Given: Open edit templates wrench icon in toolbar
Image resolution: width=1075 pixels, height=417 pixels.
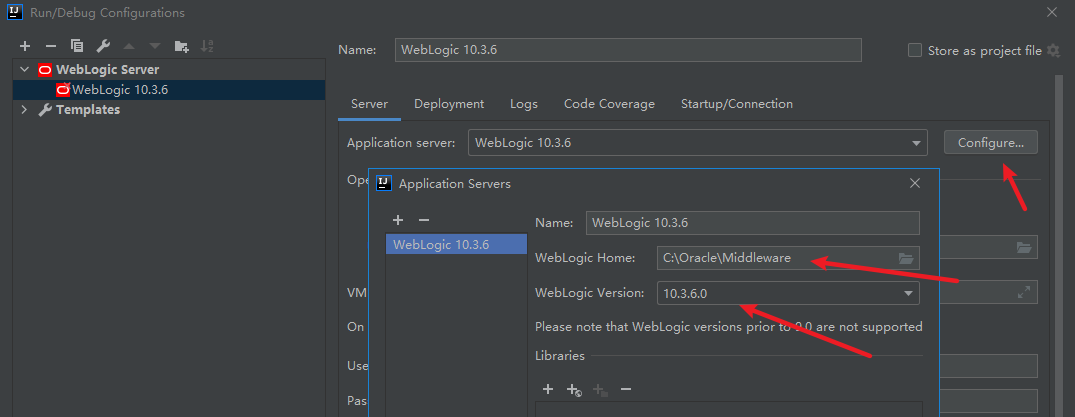Looking at the screenshot, I should [x=103, y=46].
